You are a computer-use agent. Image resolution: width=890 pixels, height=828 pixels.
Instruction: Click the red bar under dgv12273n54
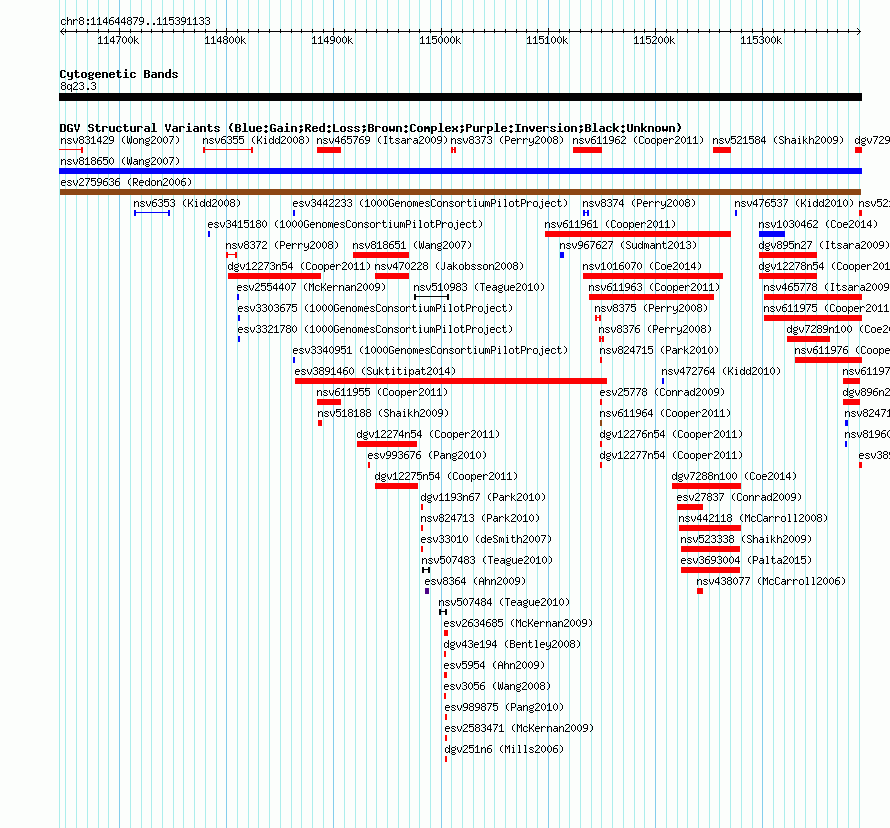pos(274,276)
